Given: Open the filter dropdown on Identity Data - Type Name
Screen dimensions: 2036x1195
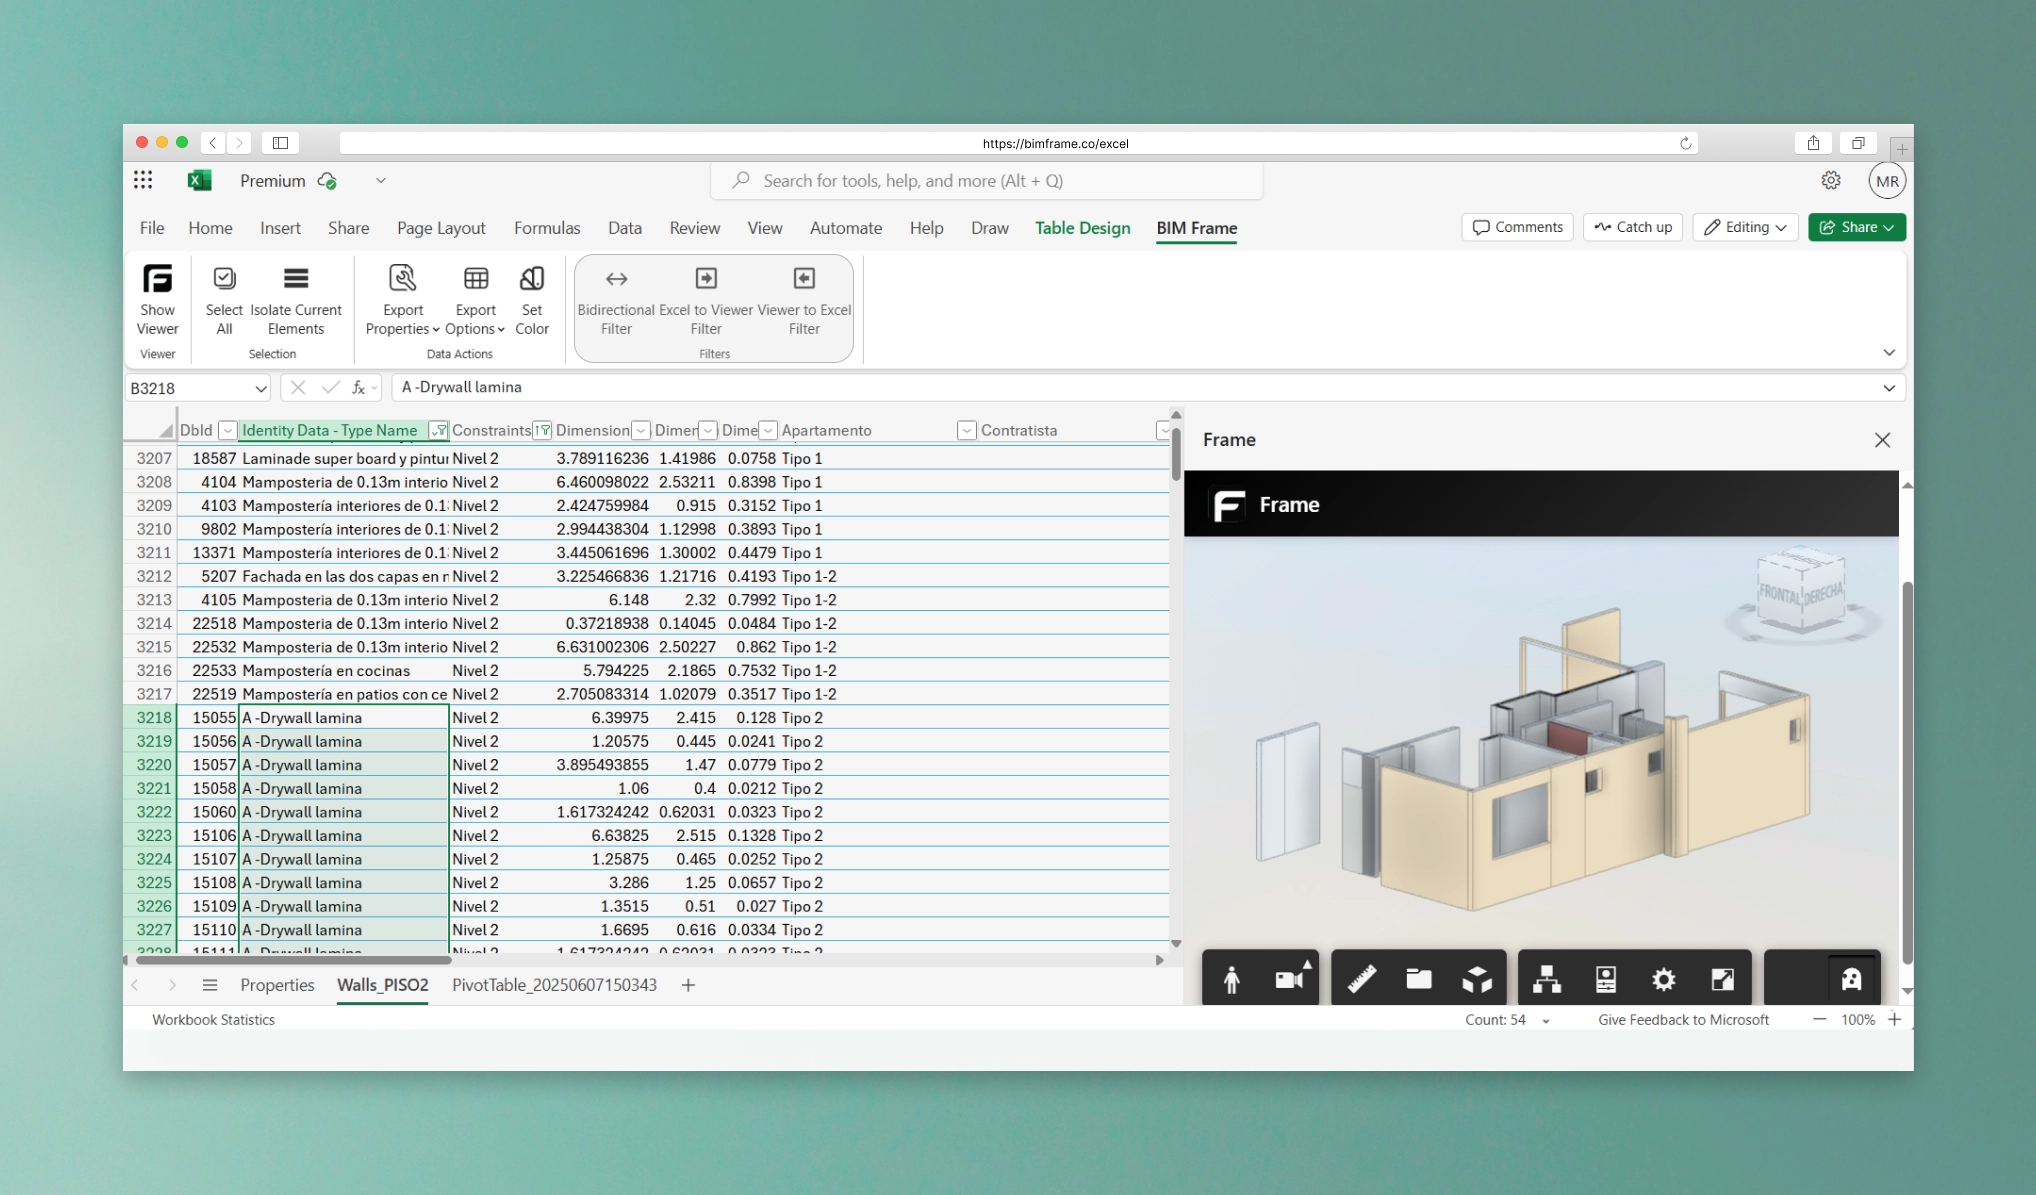Looking at the screenshot, I should point(438,430).
